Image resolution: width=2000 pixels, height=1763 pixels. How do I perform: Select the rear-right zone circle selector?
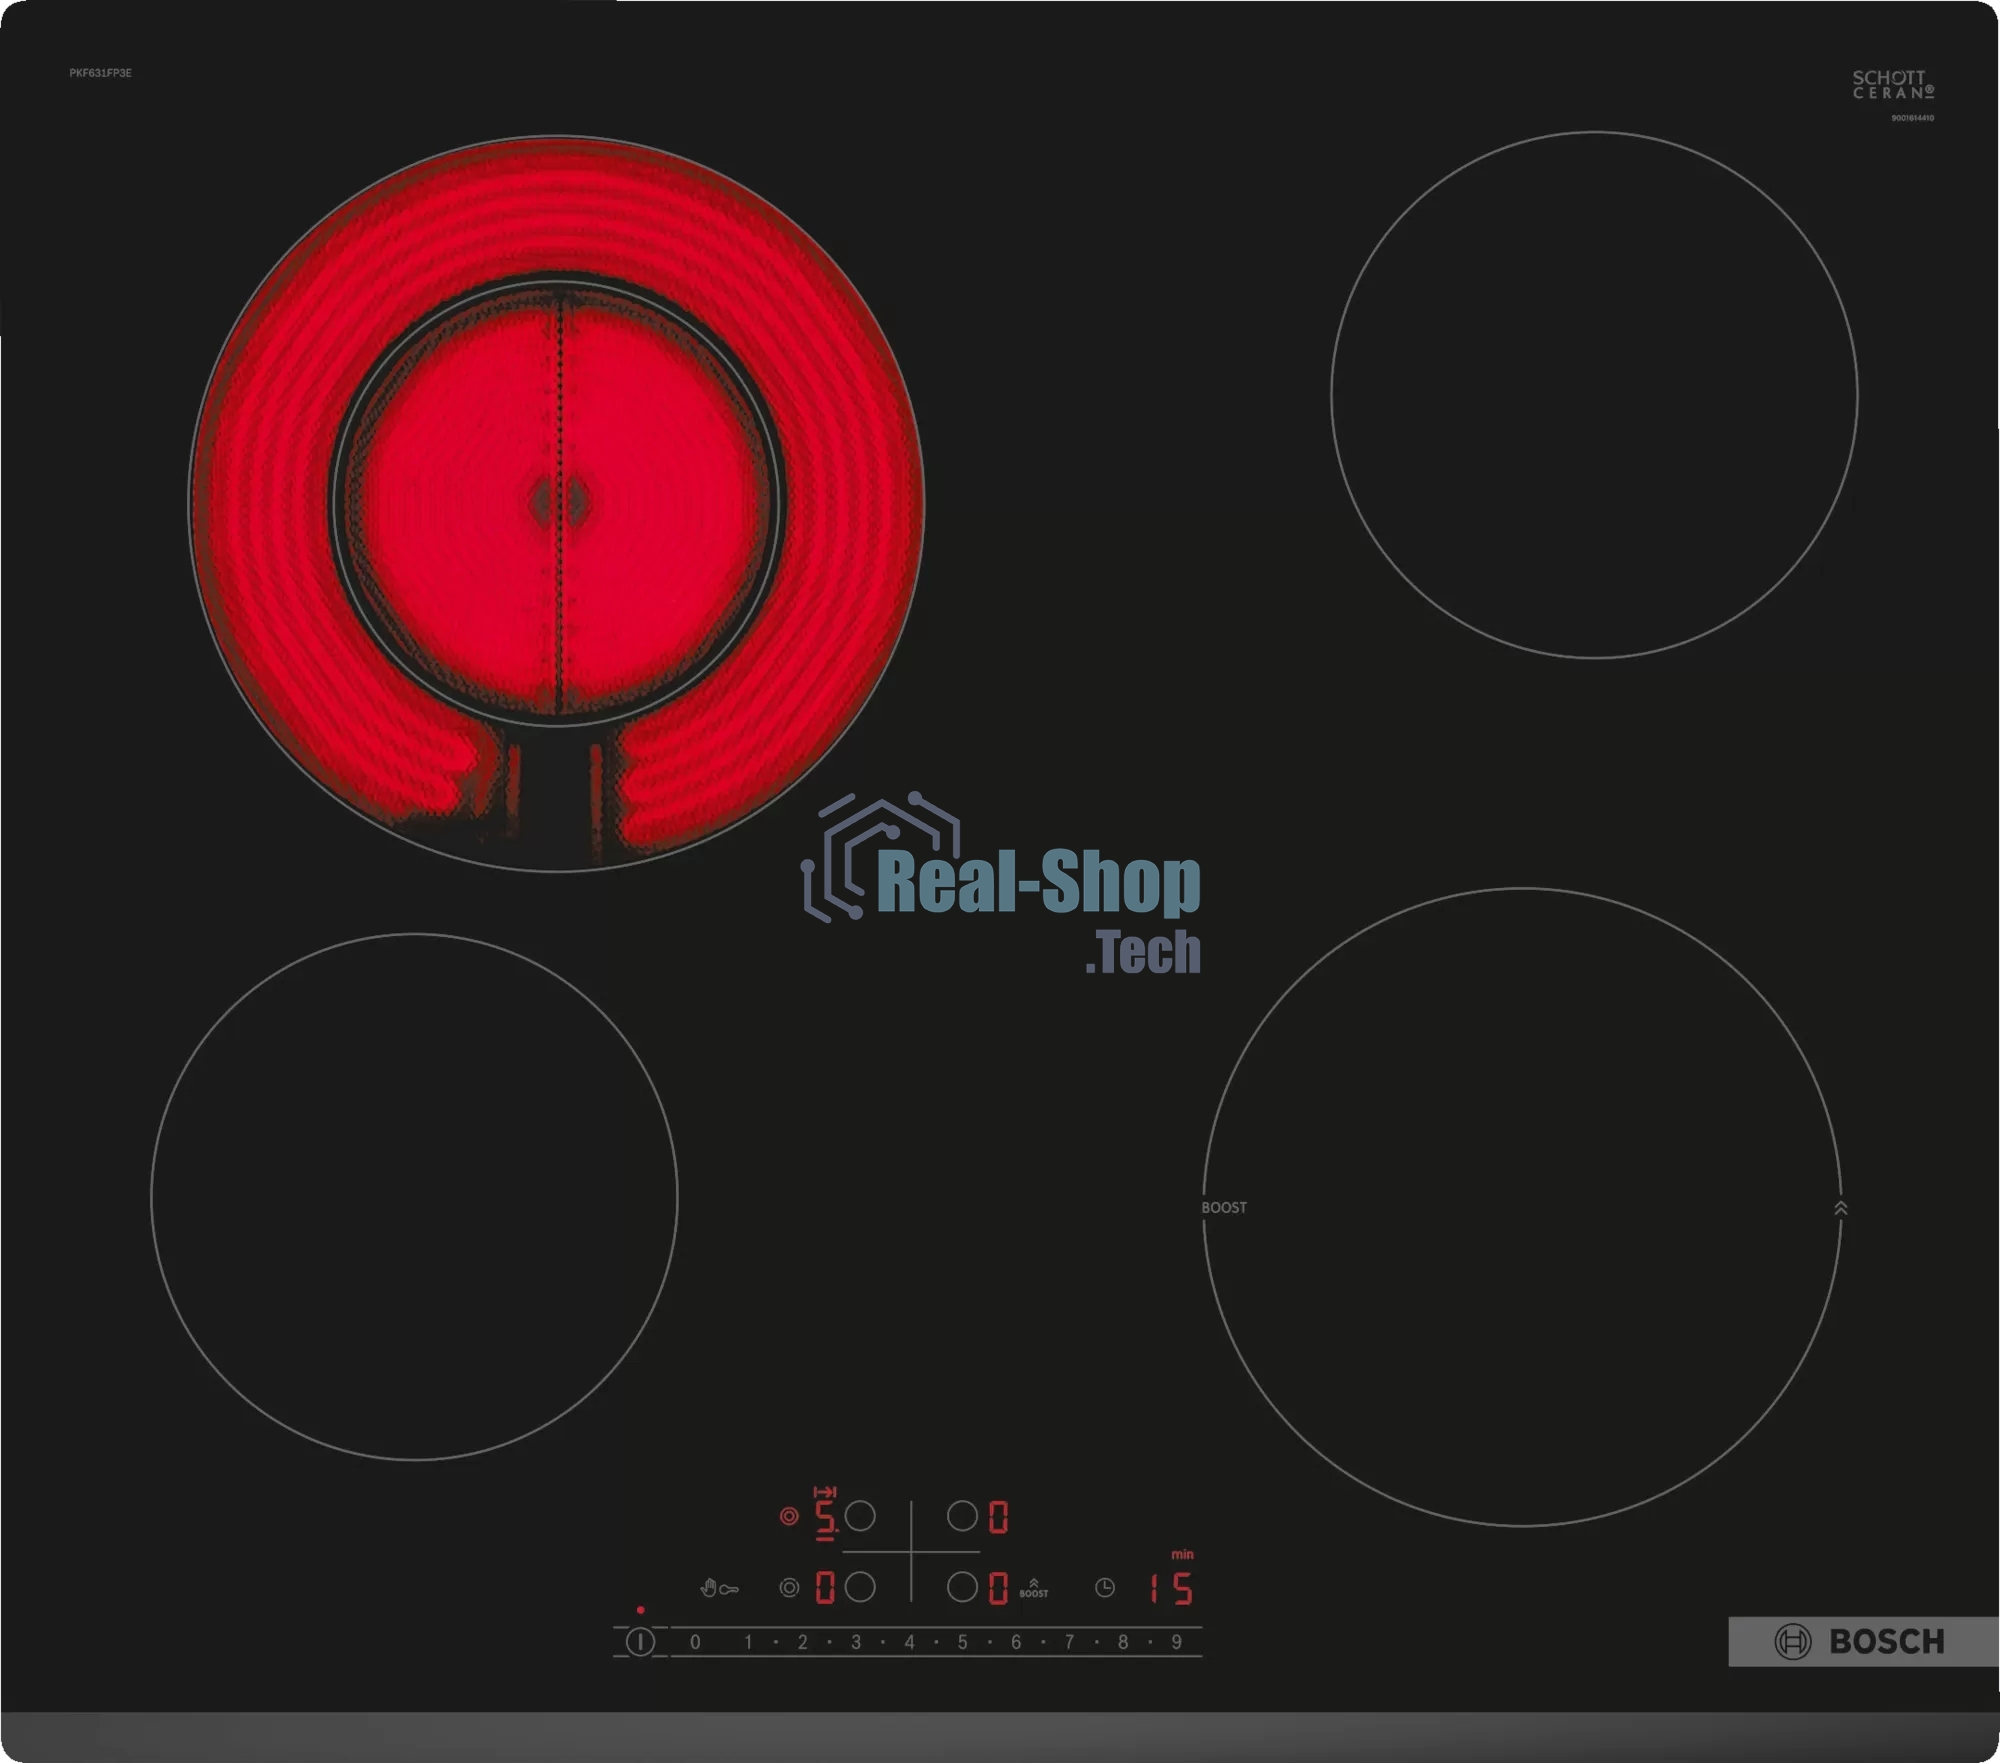pyautogui.click(x=962, y=1516)
